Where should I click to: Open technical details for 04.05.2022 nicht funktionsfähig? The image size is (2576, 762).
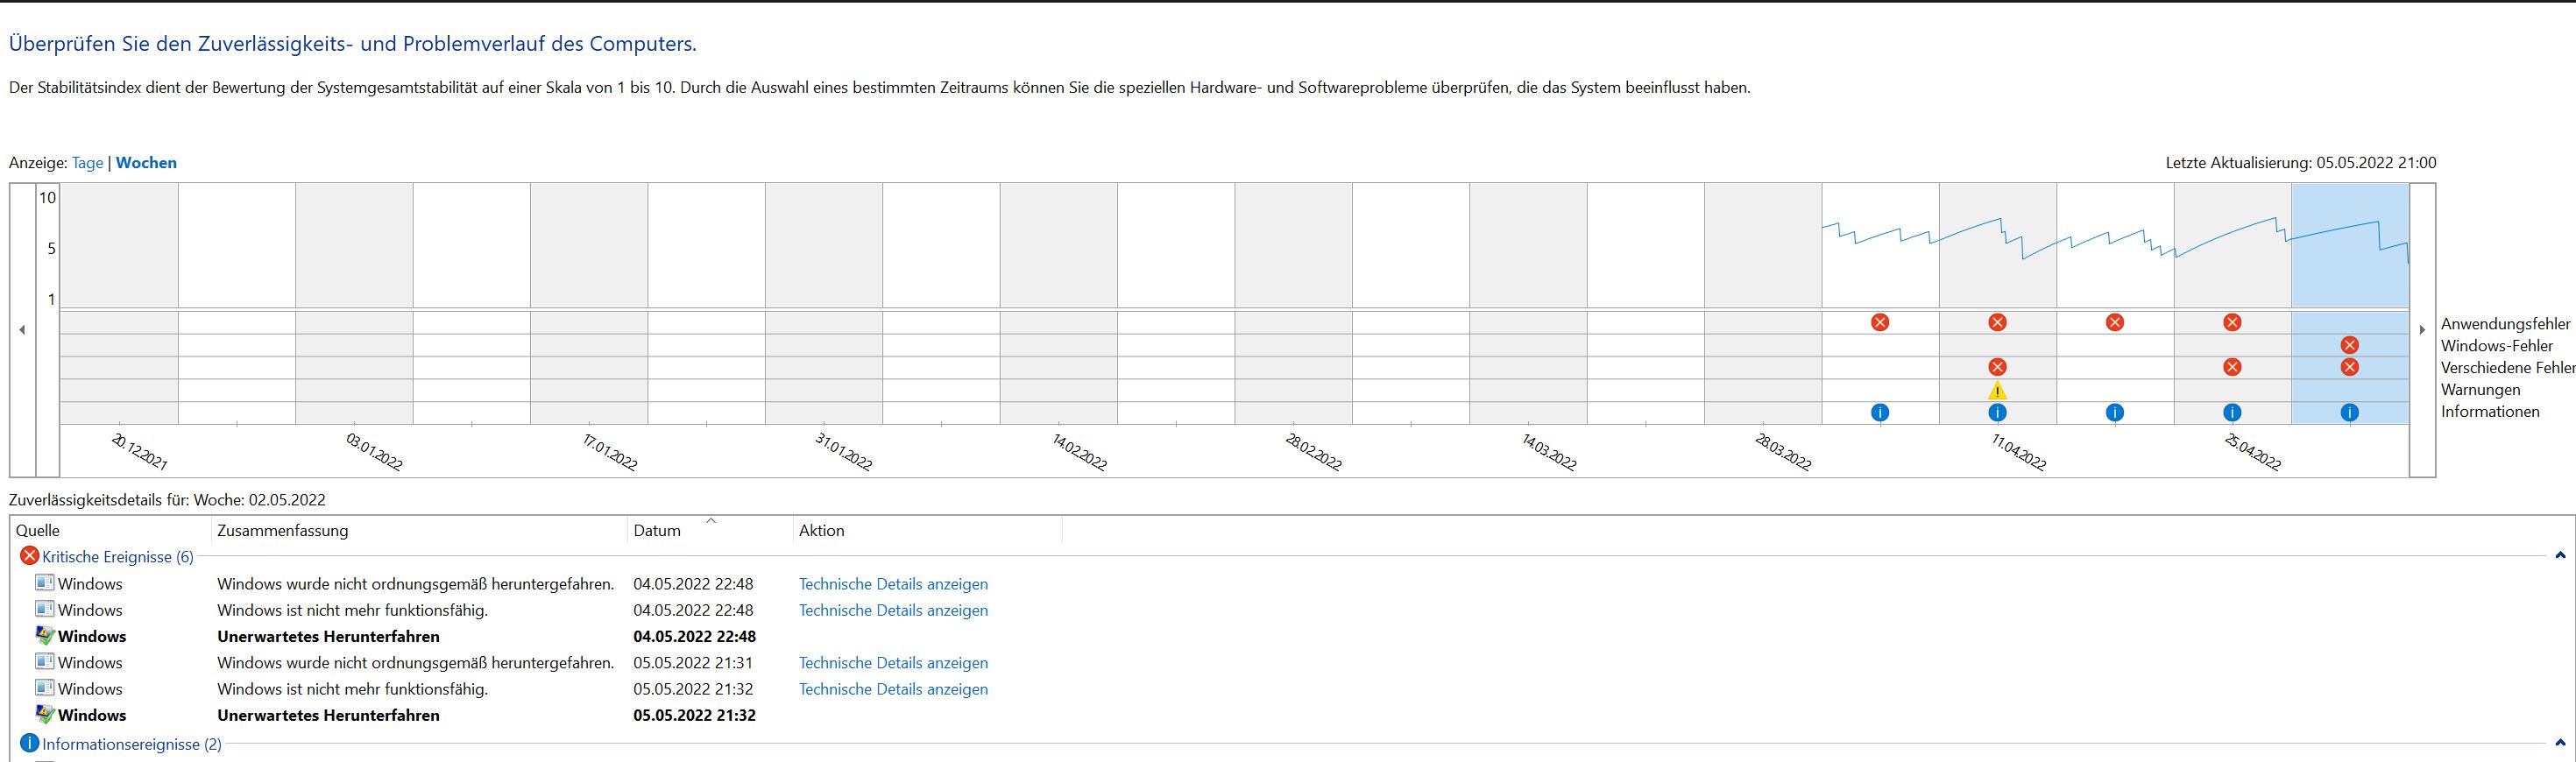(x=893, y=610)
